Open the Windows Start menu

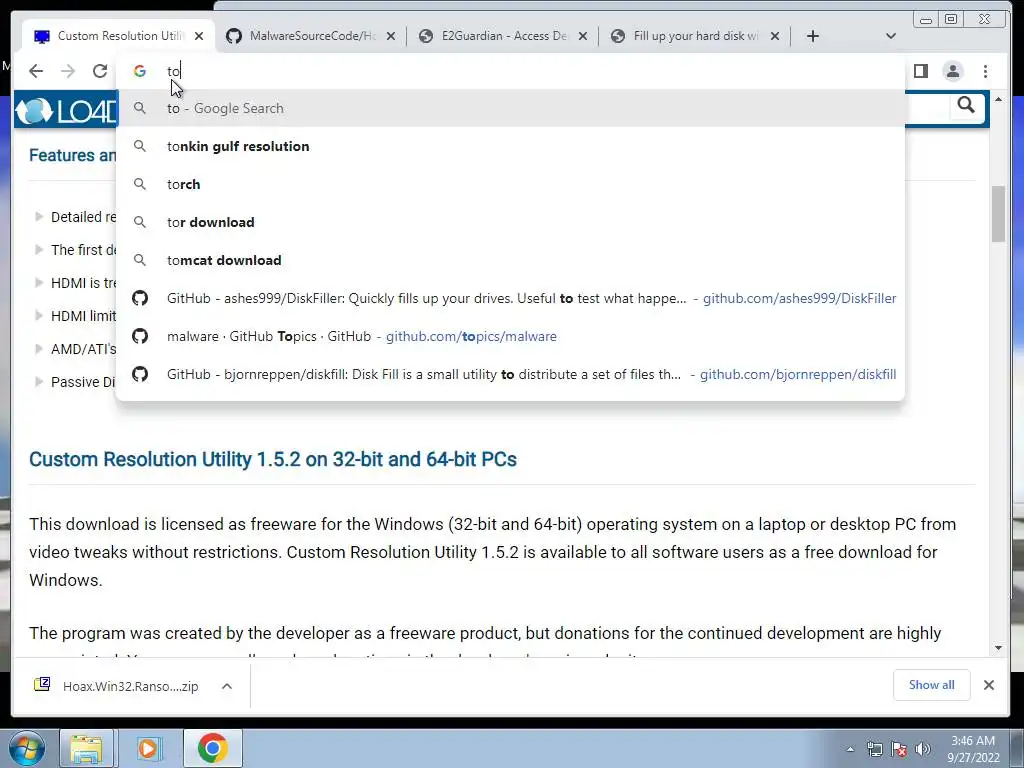(x=27, y=748)
